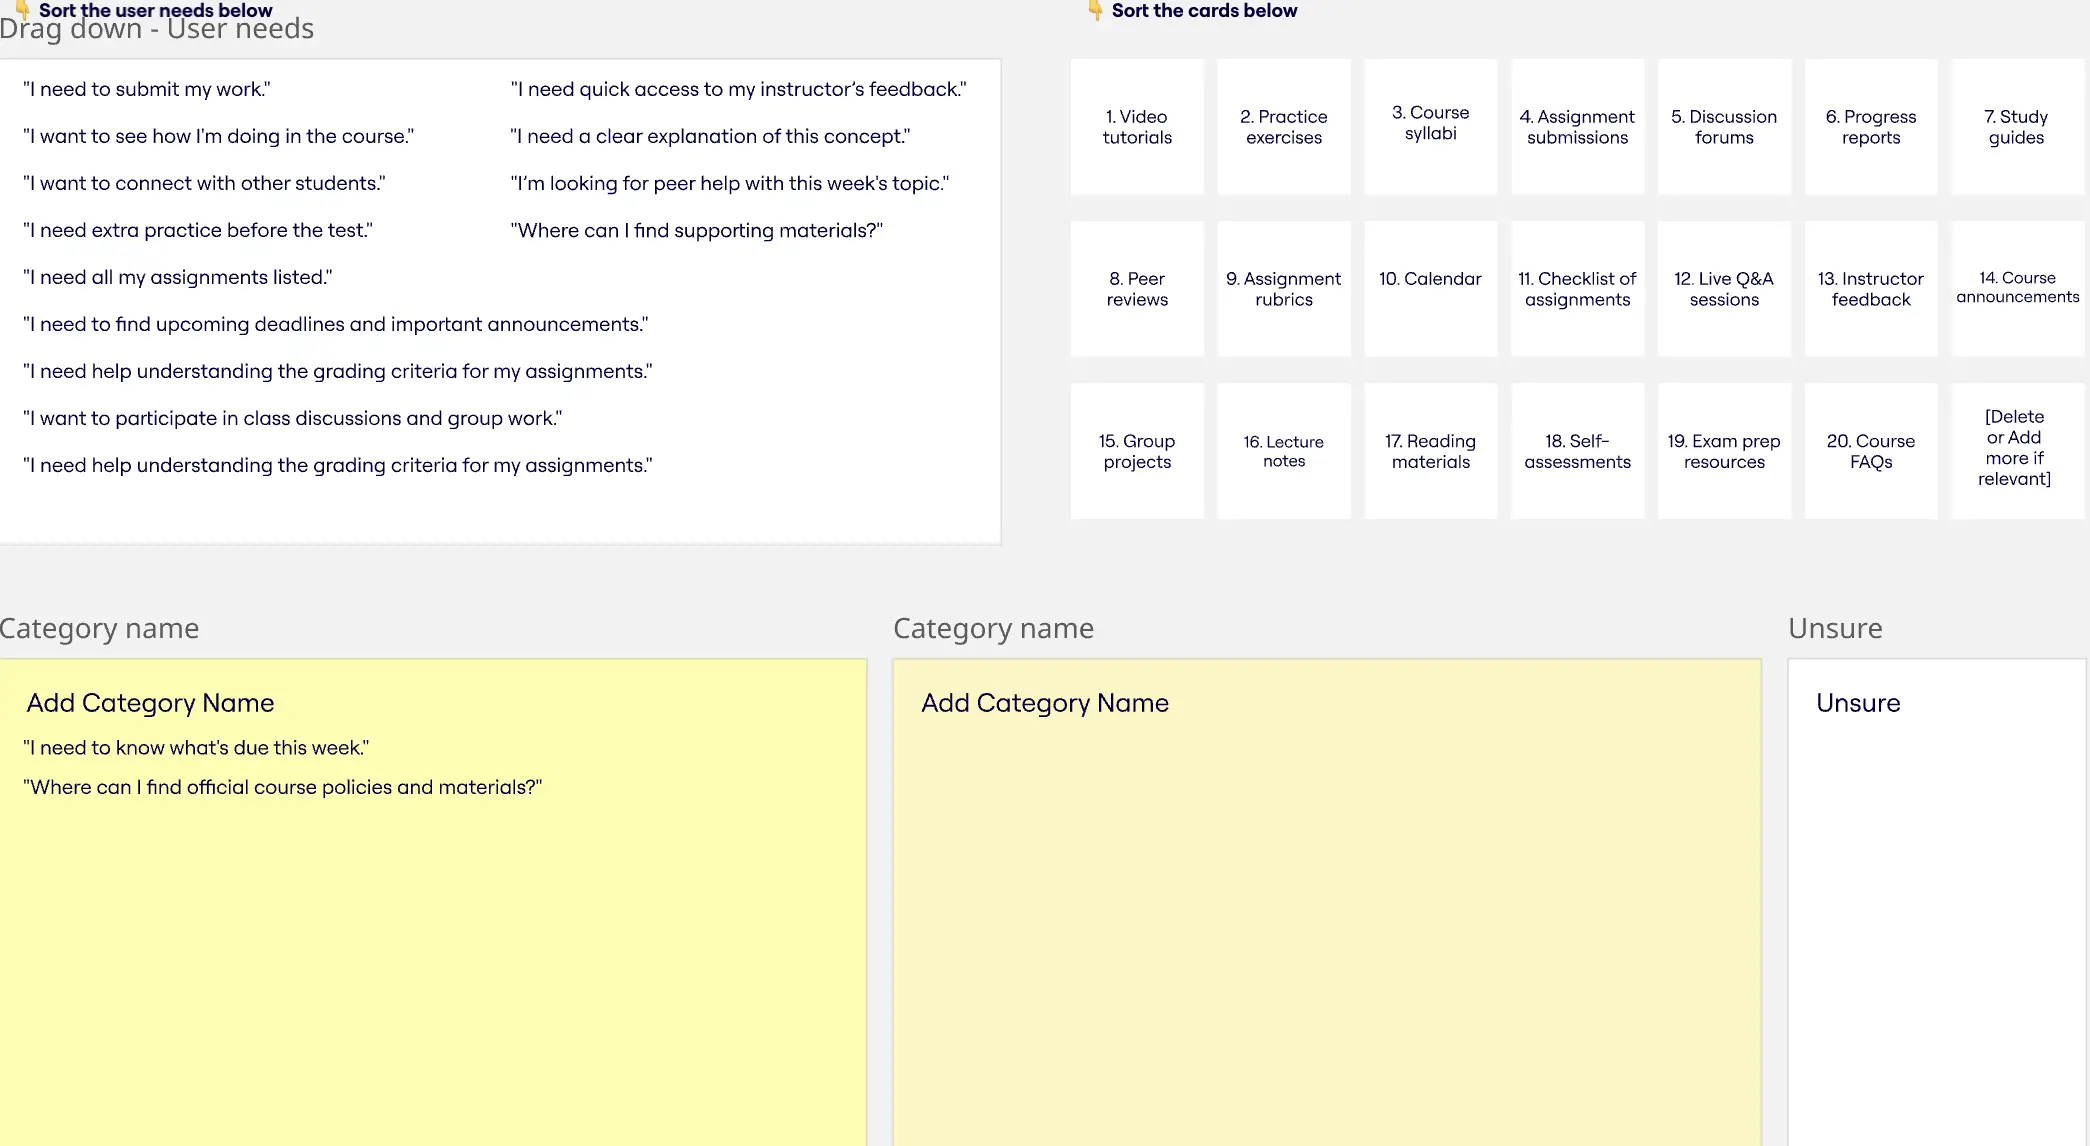Click the '12. Live Q&A sessions' card

1724,289
